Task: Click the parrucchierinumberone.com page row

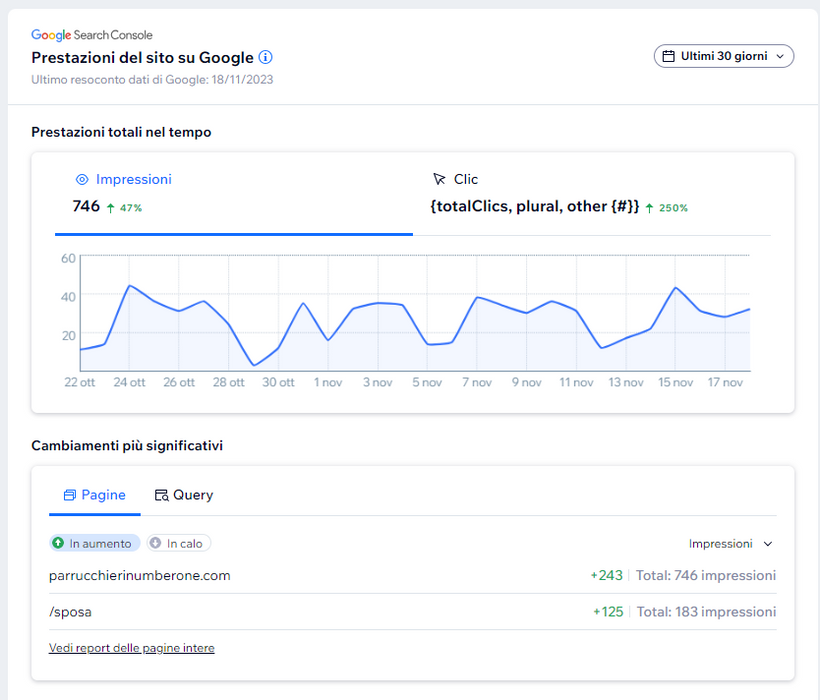Action: [140, 575]
